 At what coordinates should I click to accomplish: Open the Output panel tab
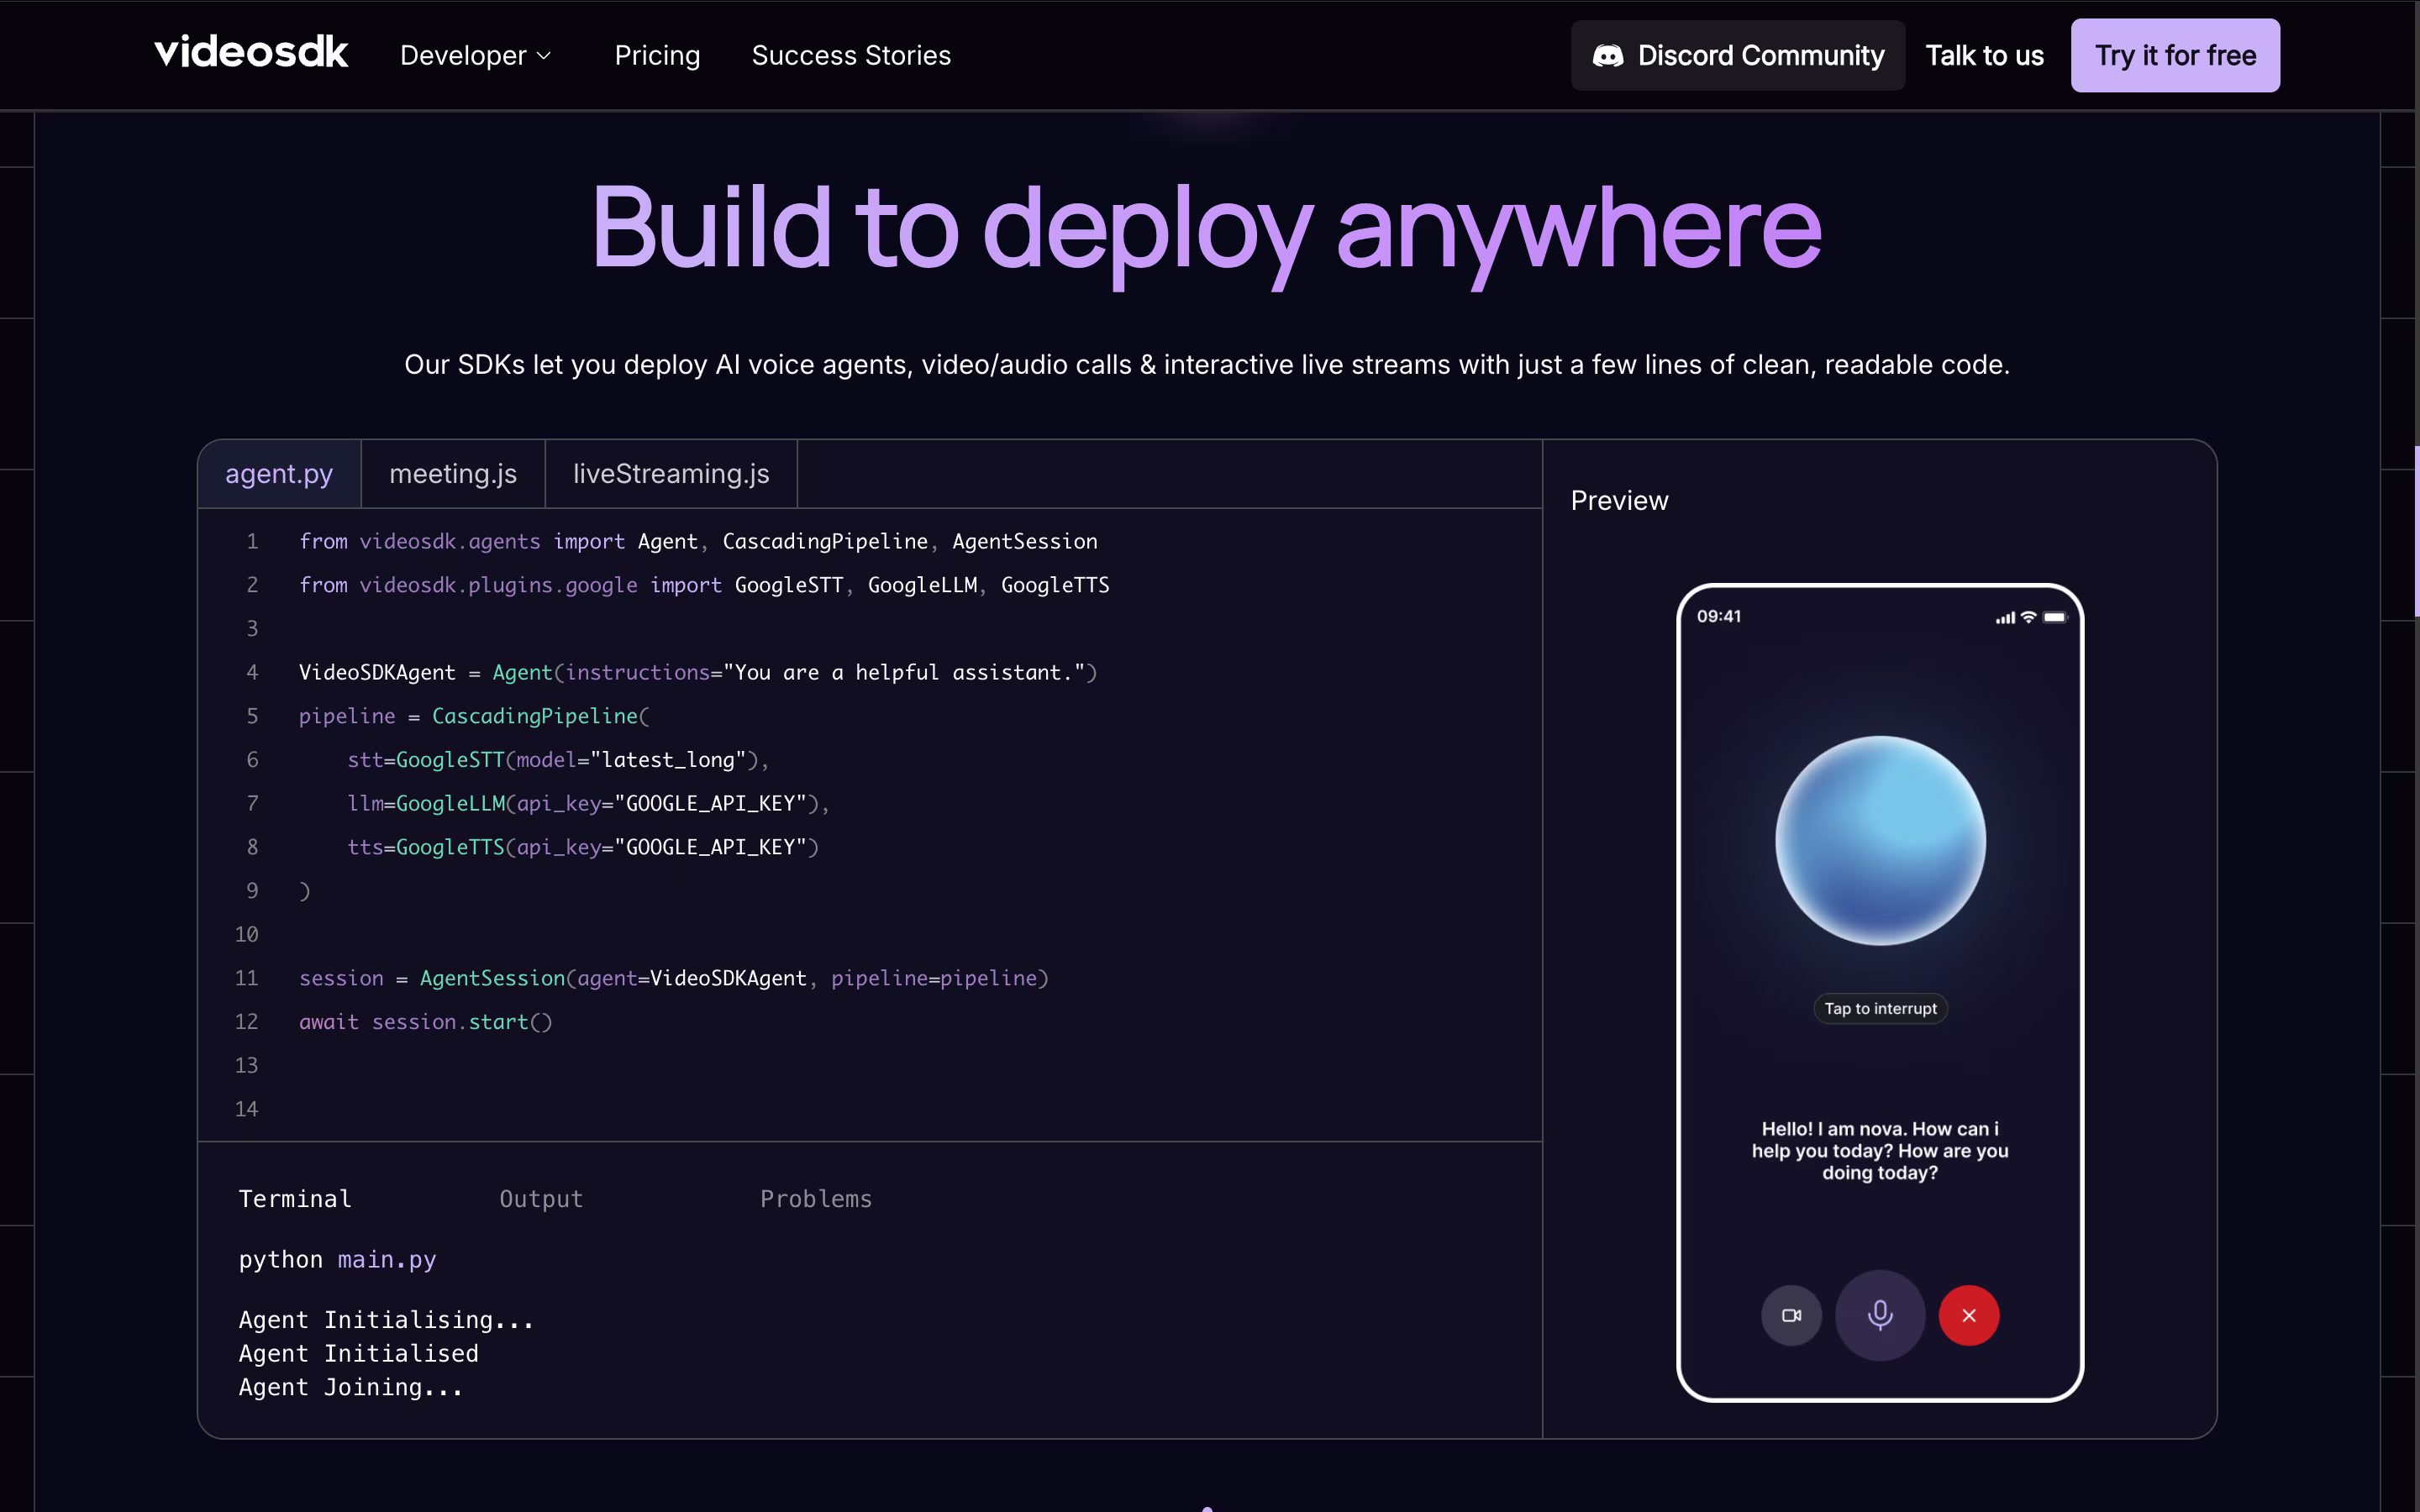(x=541, y=1199)
